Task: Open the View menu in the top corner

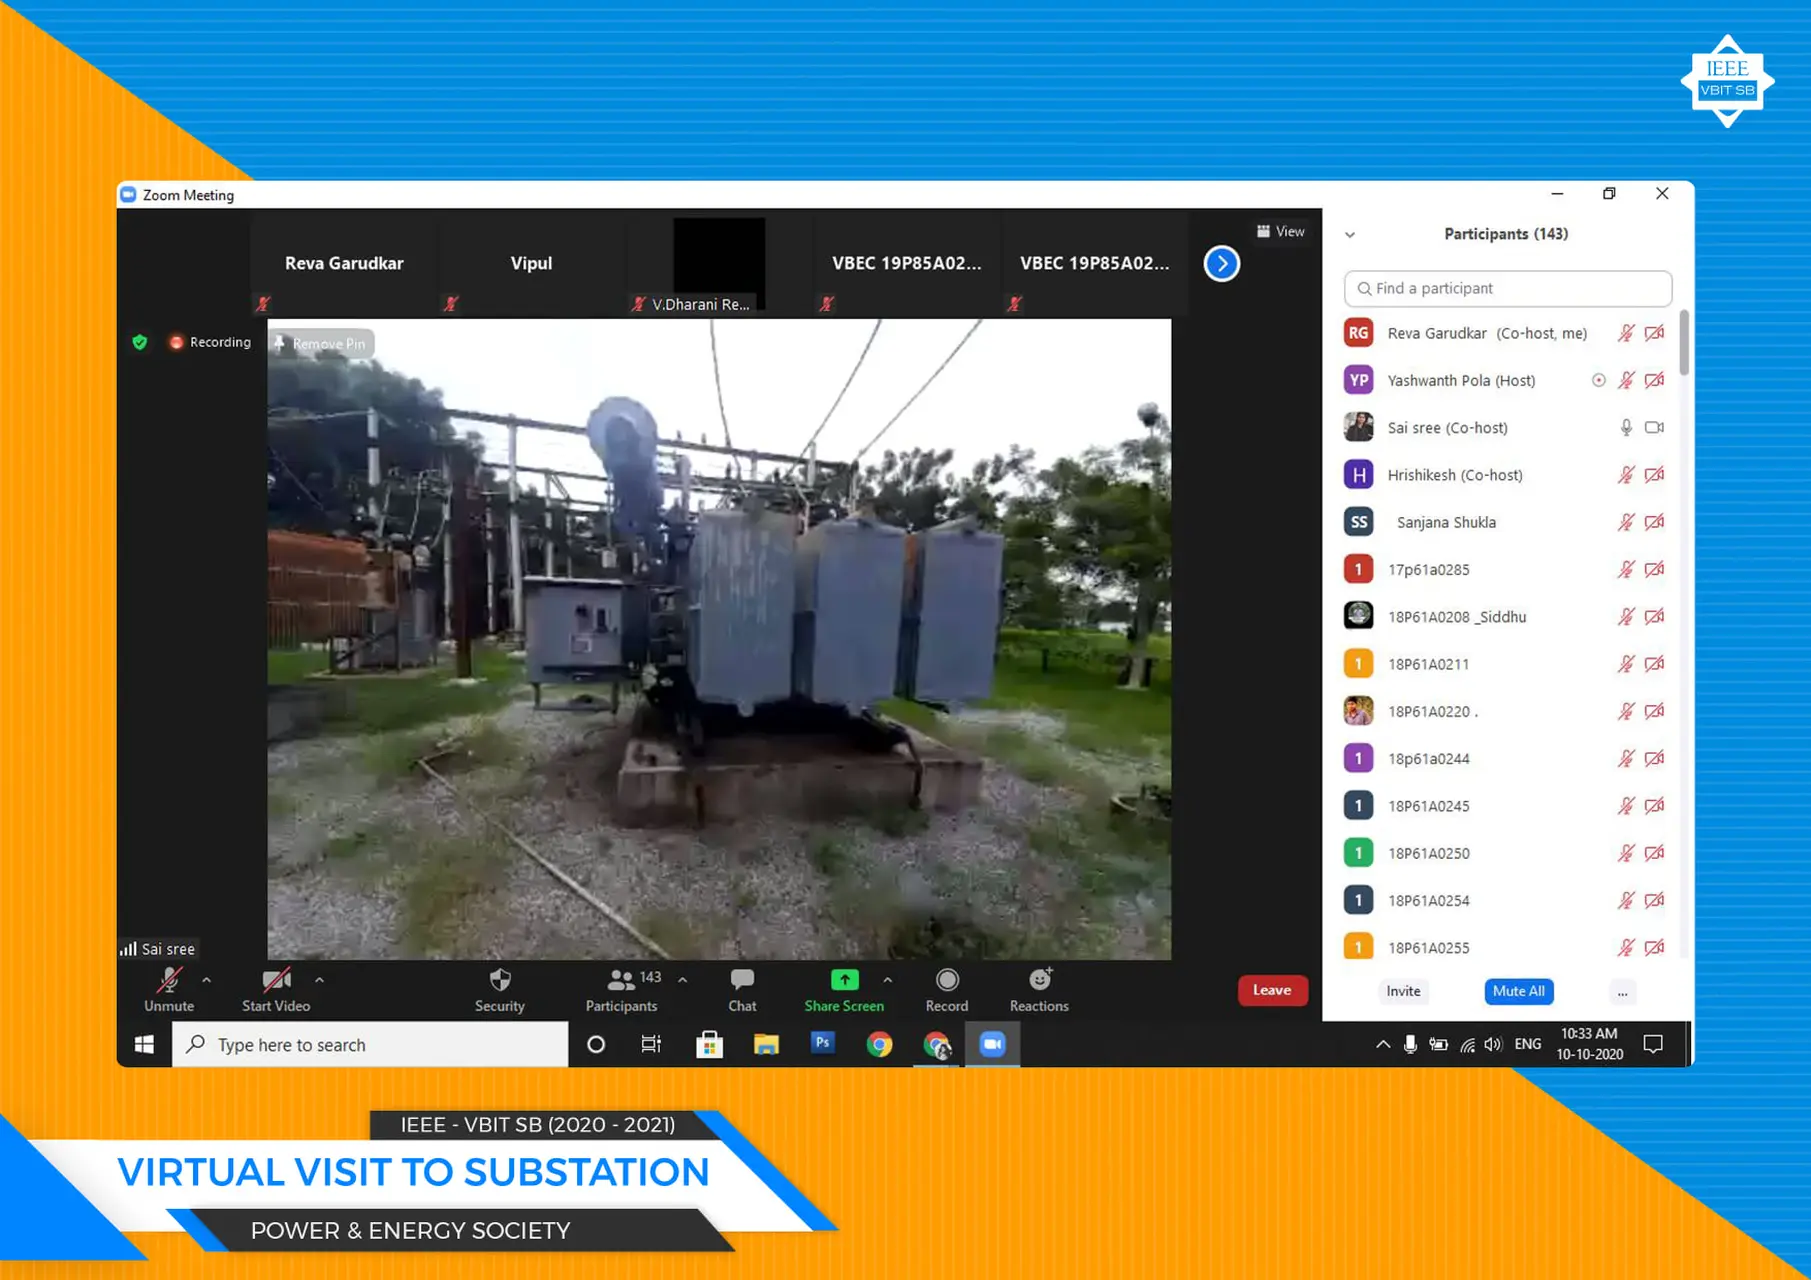Action: [1281, 231]
